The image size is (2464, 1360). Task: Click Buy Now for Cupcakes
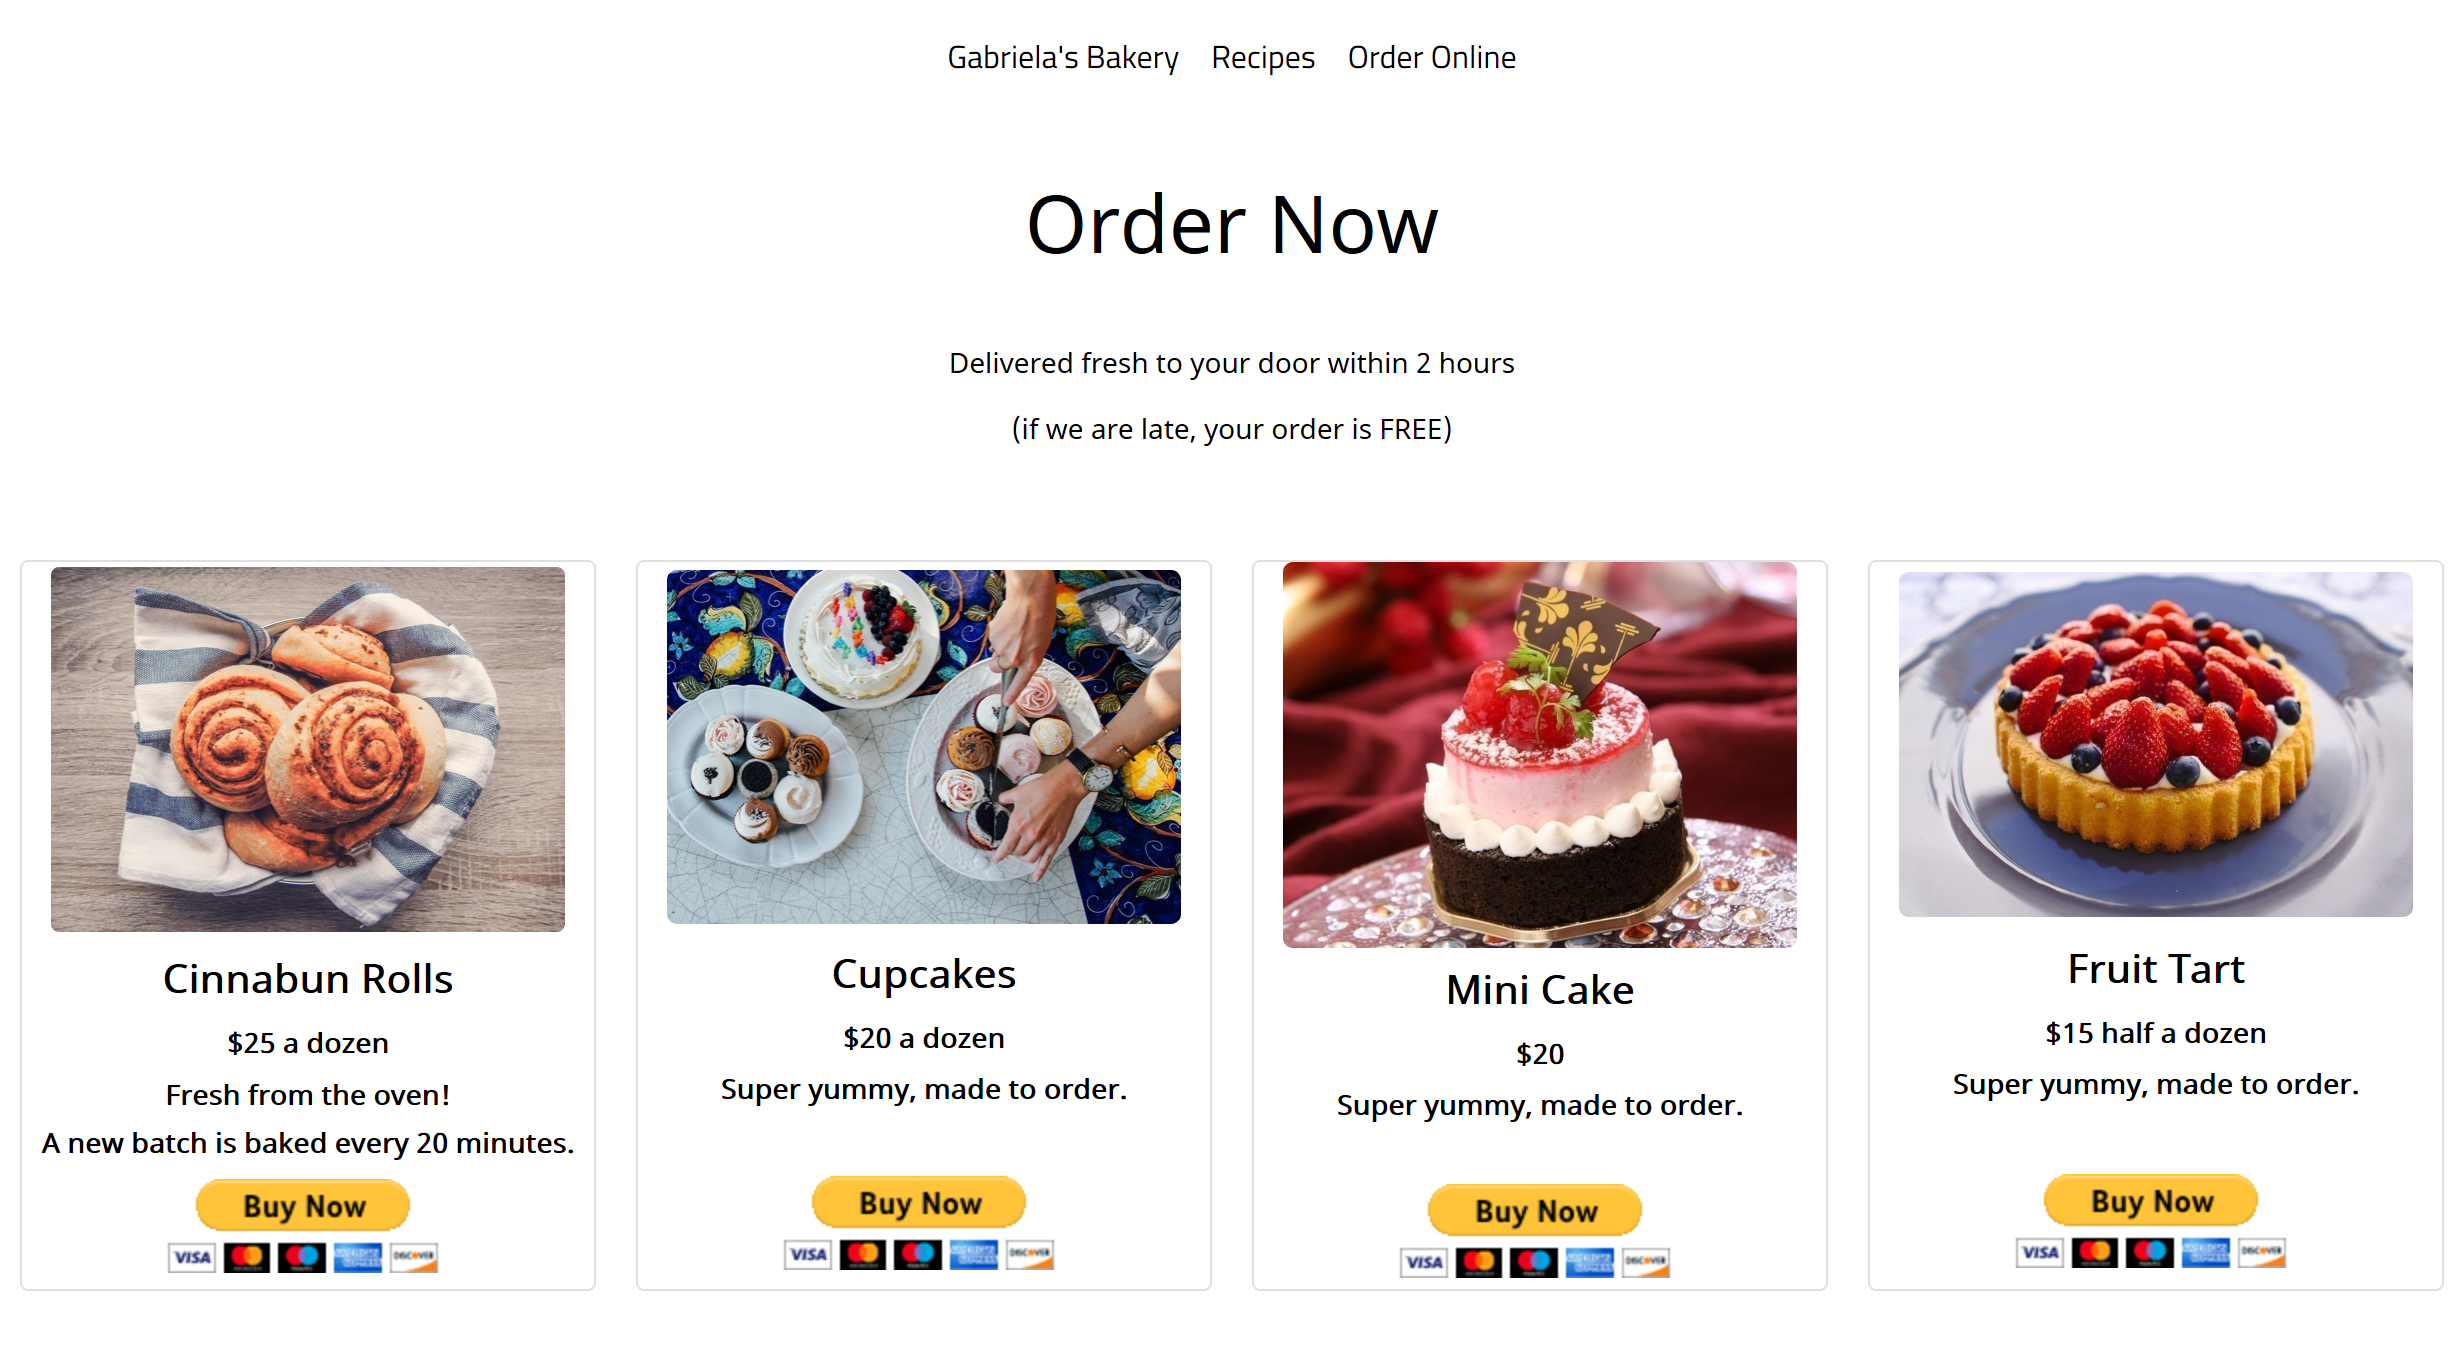coord(919,1202)
